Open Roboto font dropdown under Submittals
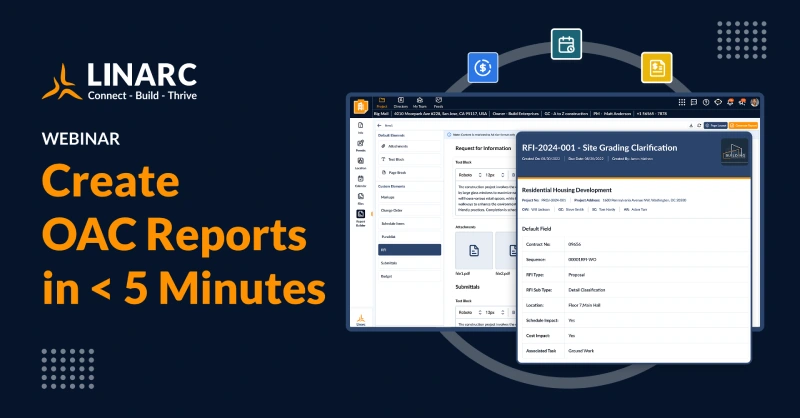 pos(469,312)
